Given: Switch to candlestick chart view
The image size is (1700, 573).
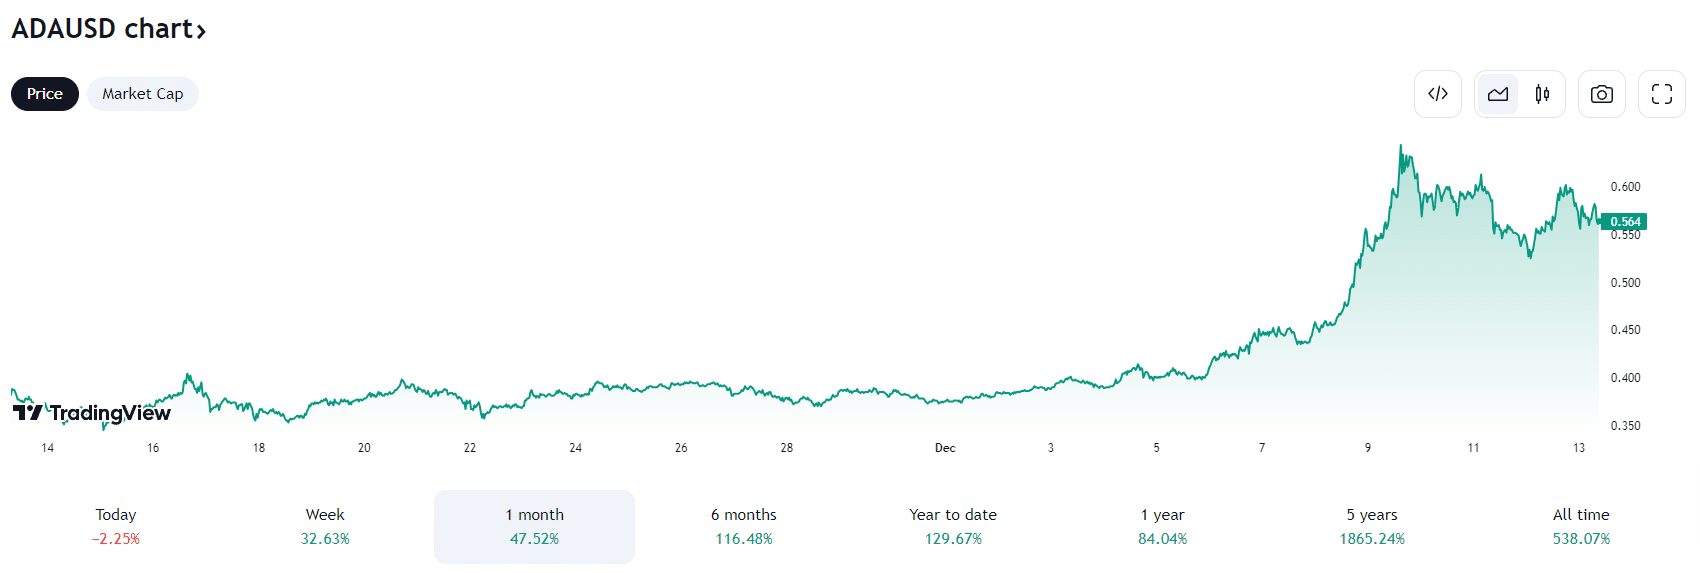Looking at the screenshot, I should 1542,94.
